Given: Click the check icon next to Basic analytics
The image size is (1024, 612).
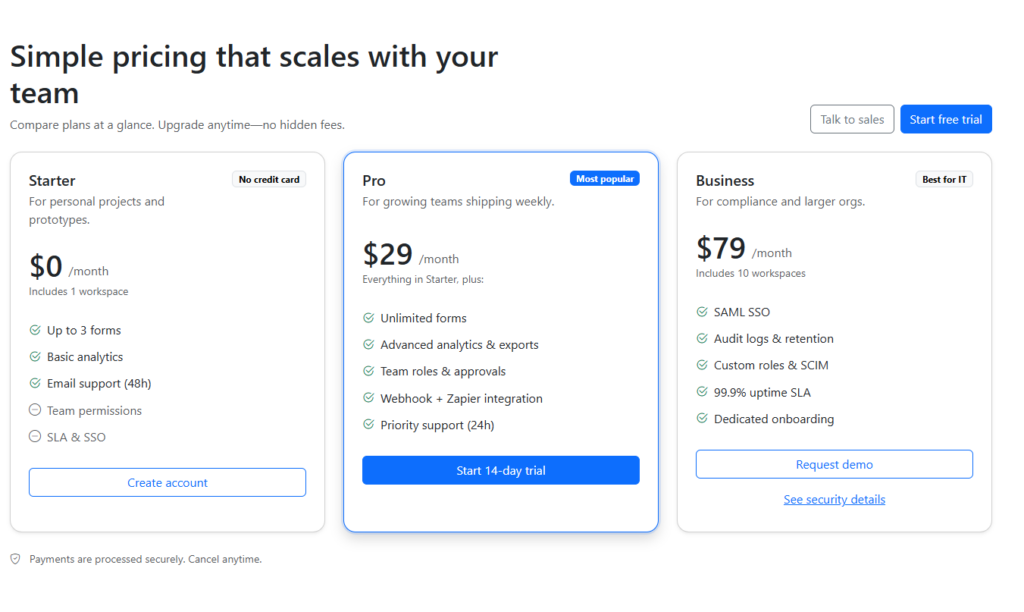Looking at the screenshot, I should (x=35, y=357).
